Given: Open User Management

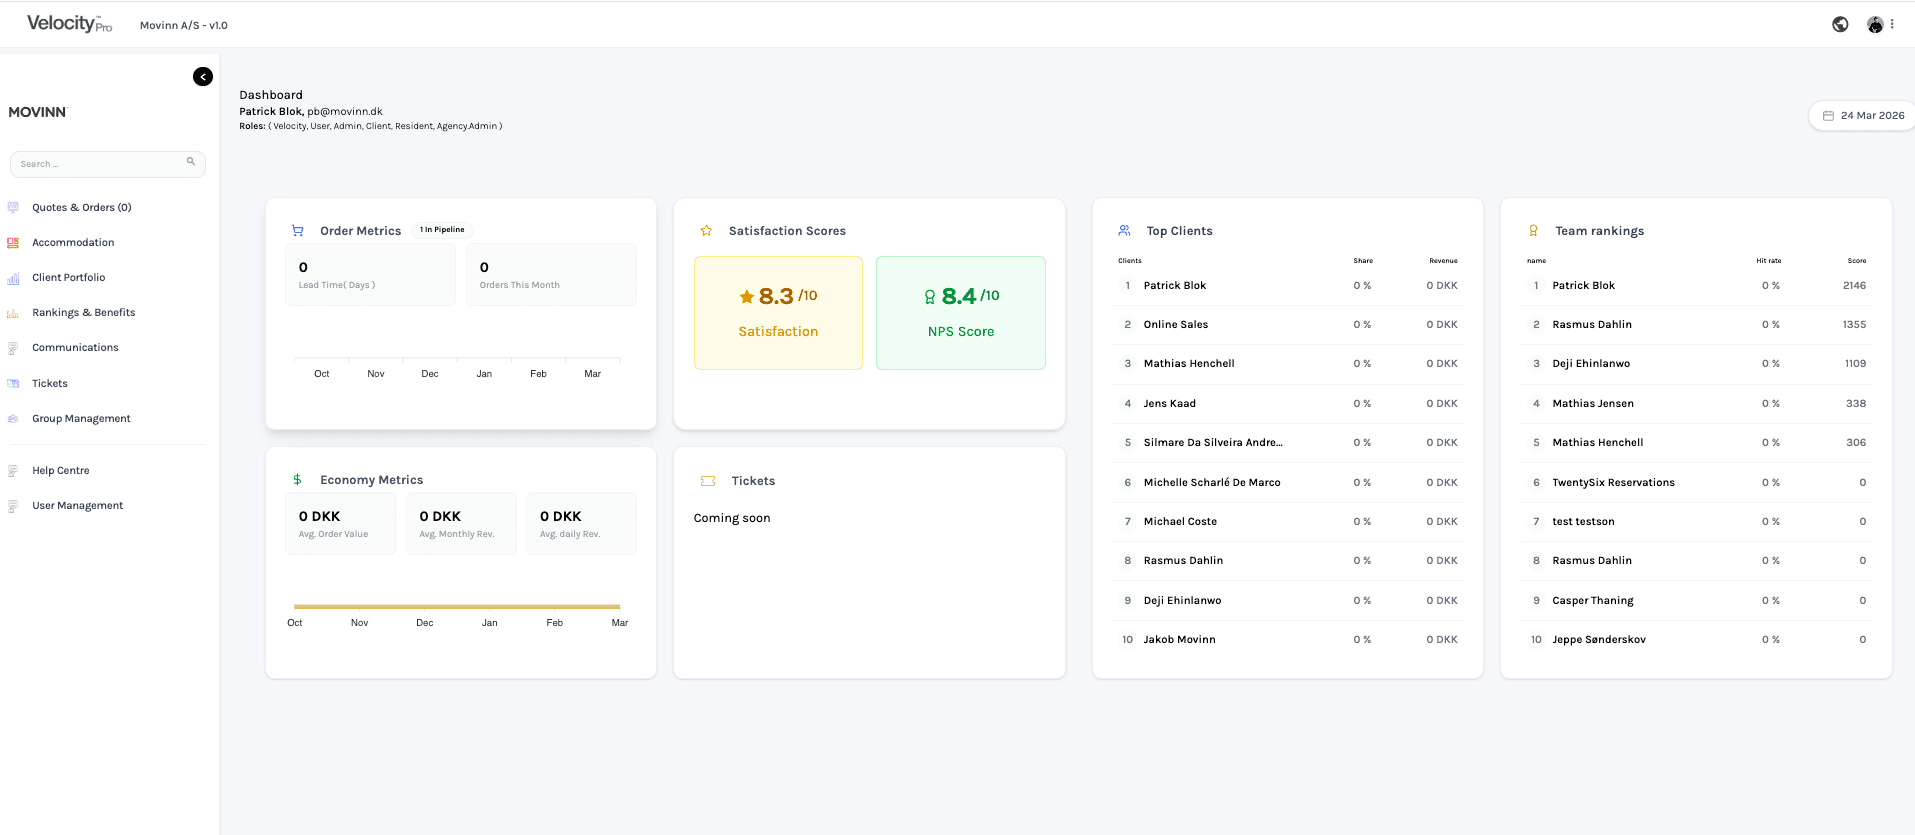Looking at the screenshot, I should pyautogui.click(x=77, y=505).
